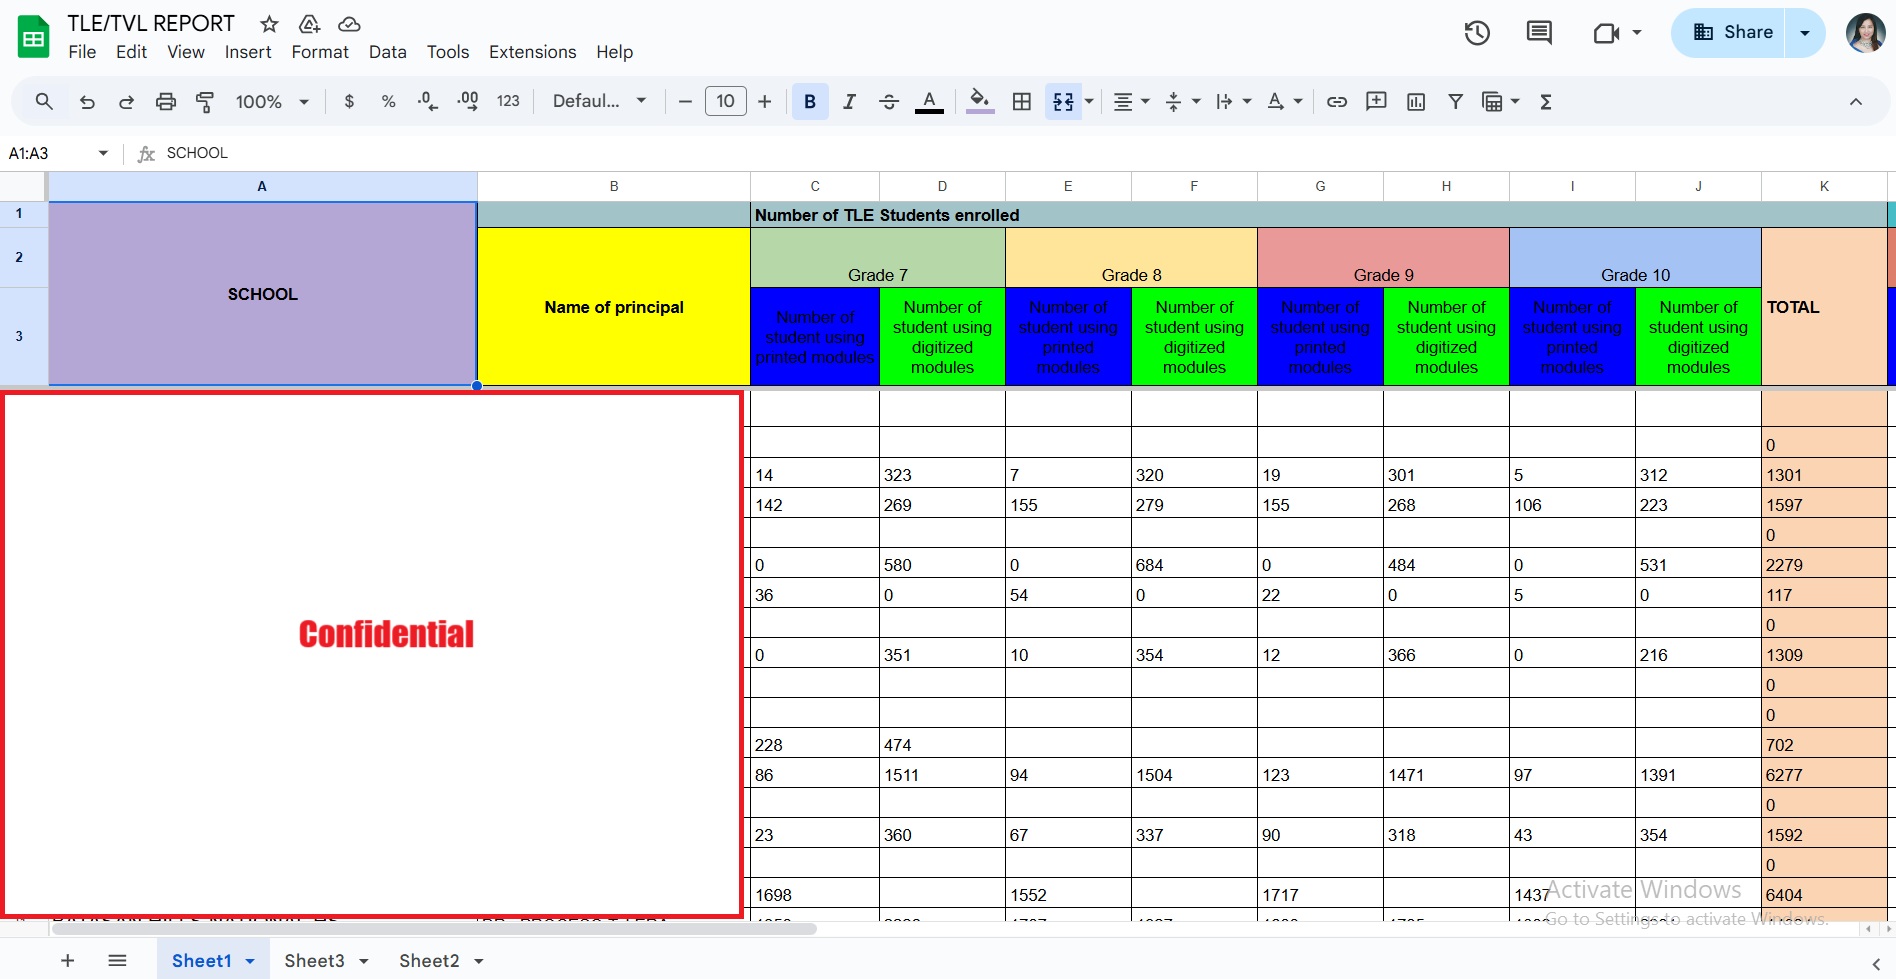The width and height of the screenshot is (1896, 979).
Task: Open text rotation dropdown
Action: [x=1284, y=101]
